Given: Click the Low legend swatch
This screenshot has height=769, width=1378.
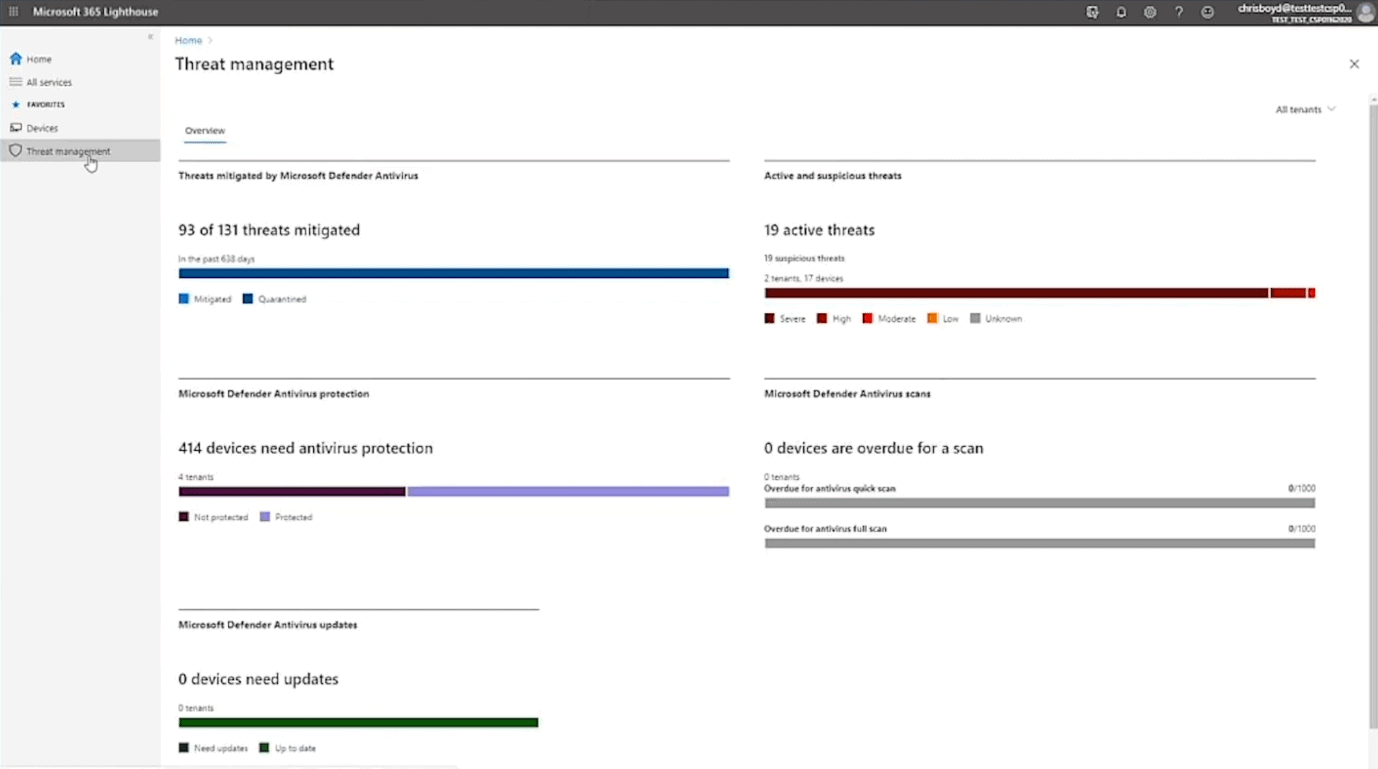Looking at the screenshot, I should coord(932,318).
